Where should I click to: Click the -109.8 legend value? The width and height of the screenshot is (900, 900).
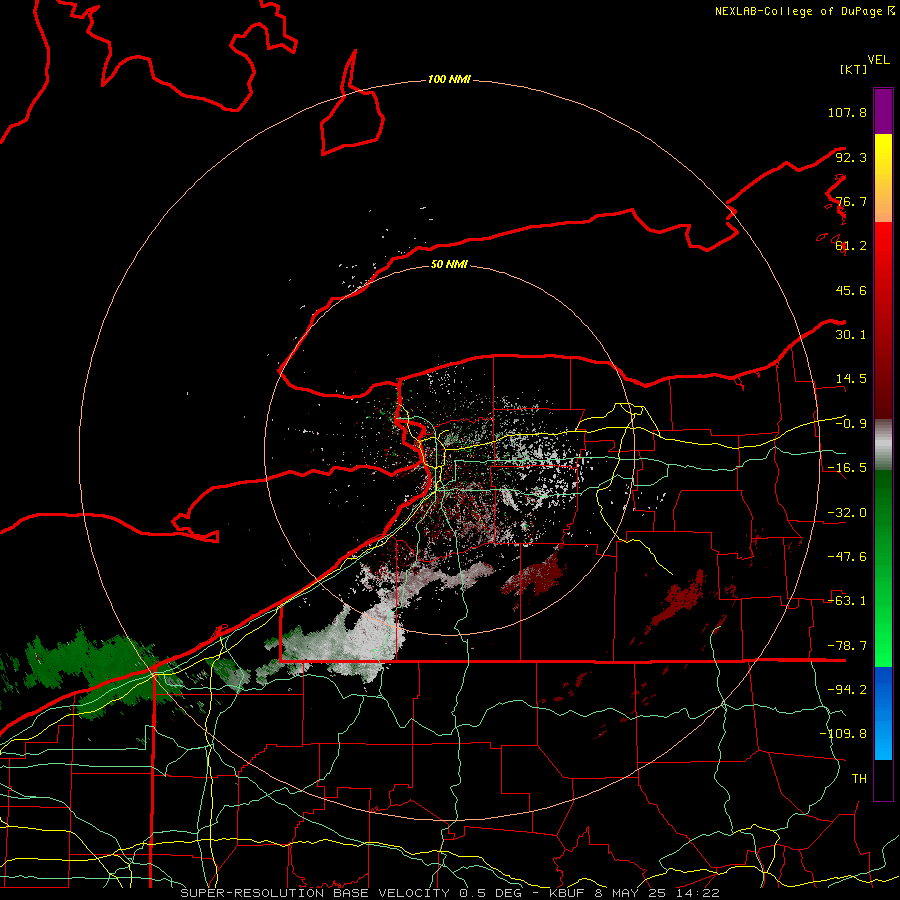(843, 734)
